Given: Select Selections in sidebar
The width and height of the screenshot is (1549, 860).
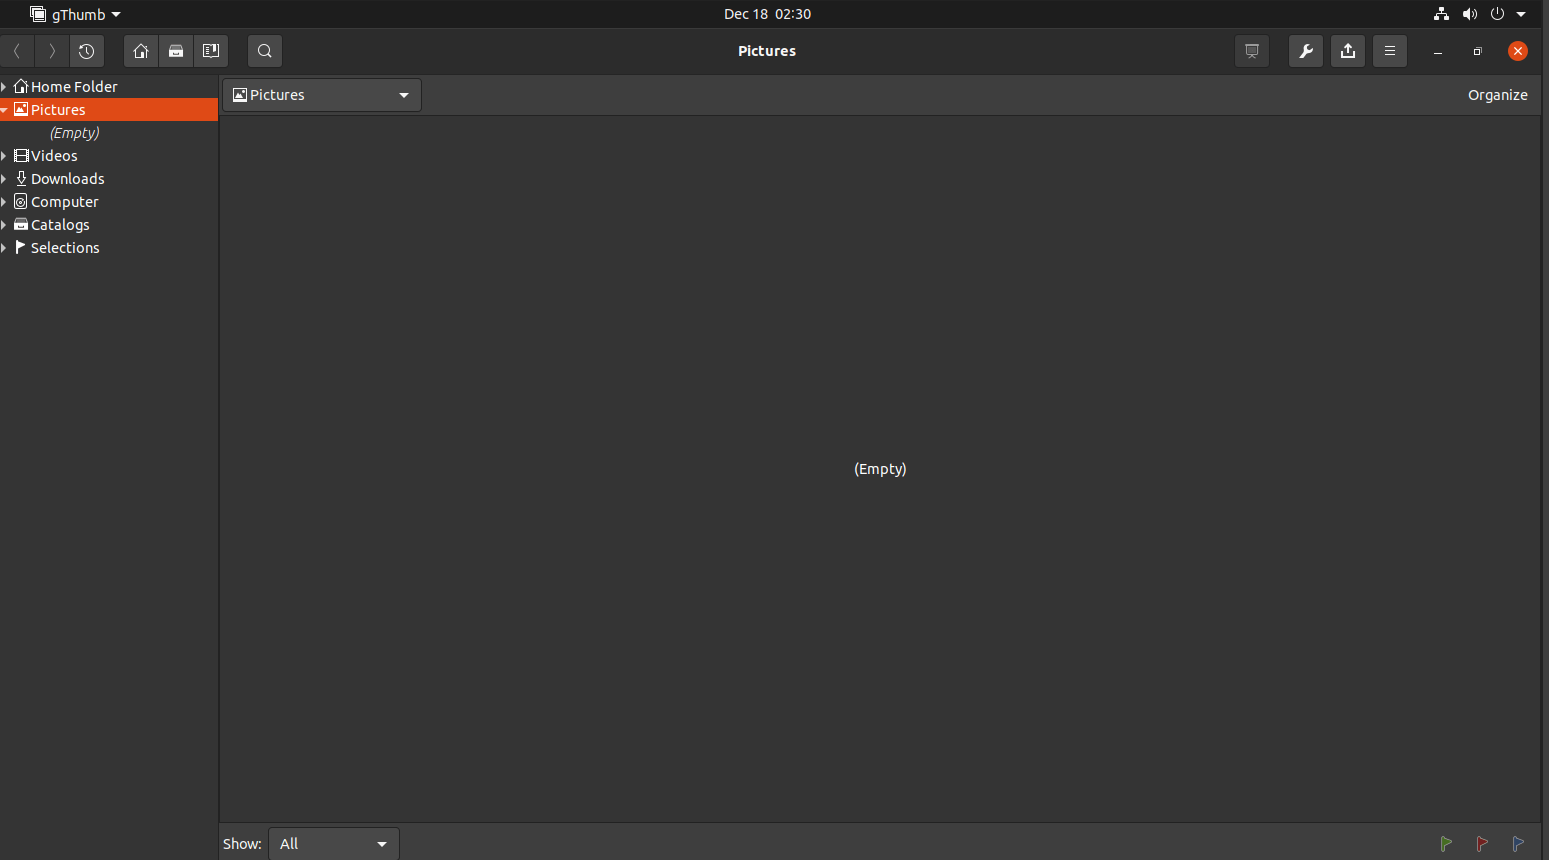Looking at the screenshot, I should (x=109, y=248).
